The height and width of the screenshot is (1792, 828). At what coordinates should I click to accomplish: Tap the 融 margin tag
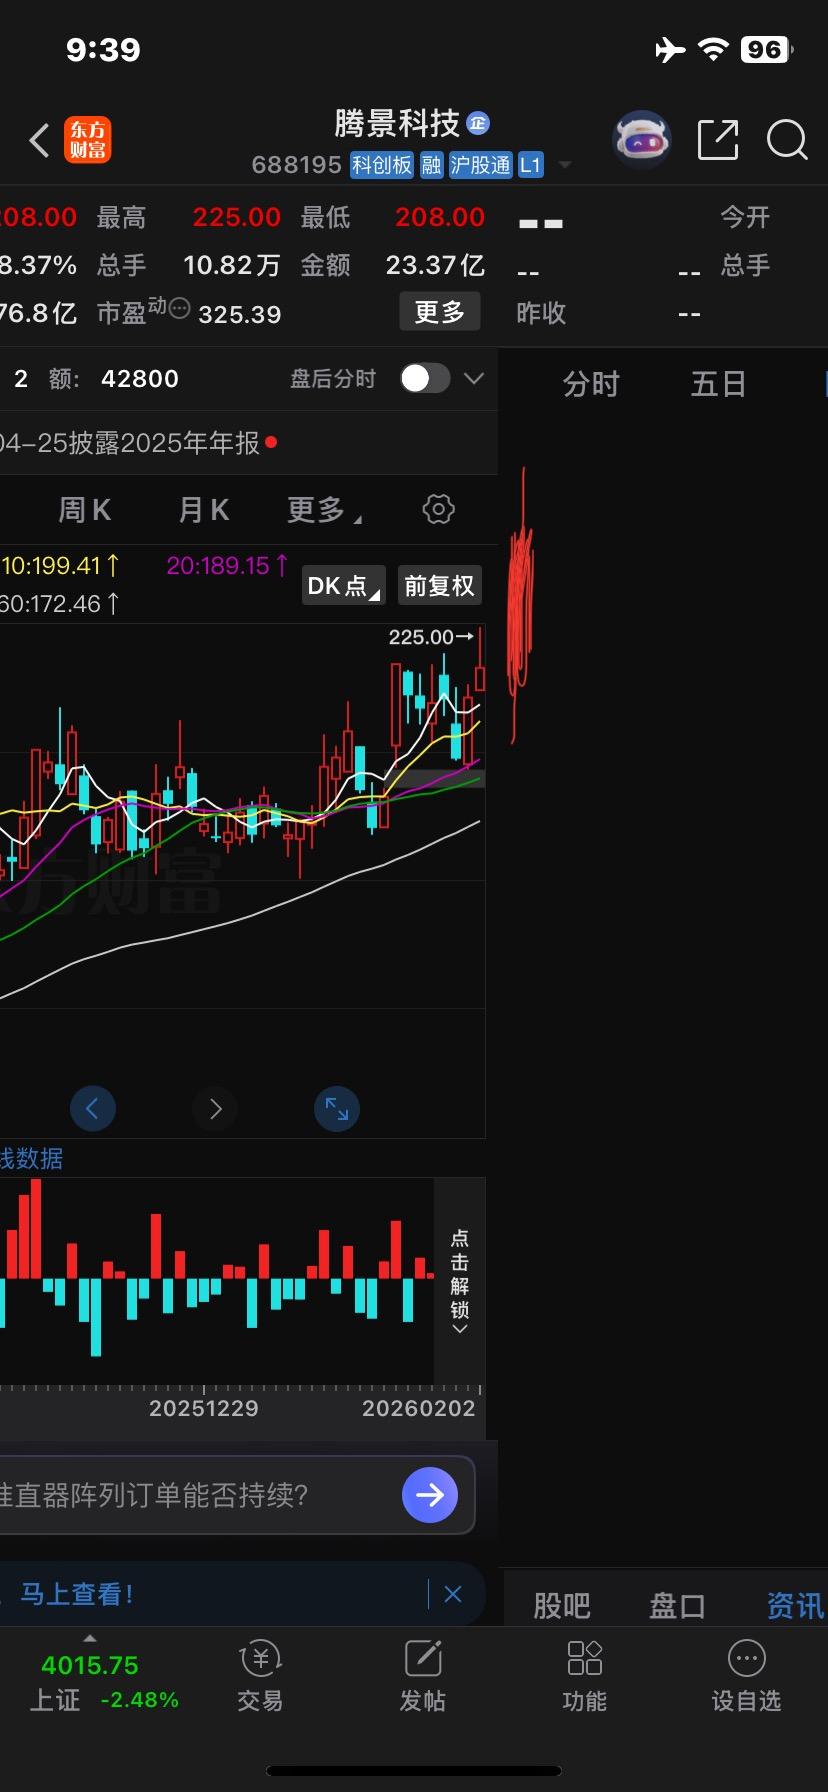(431, 165)
